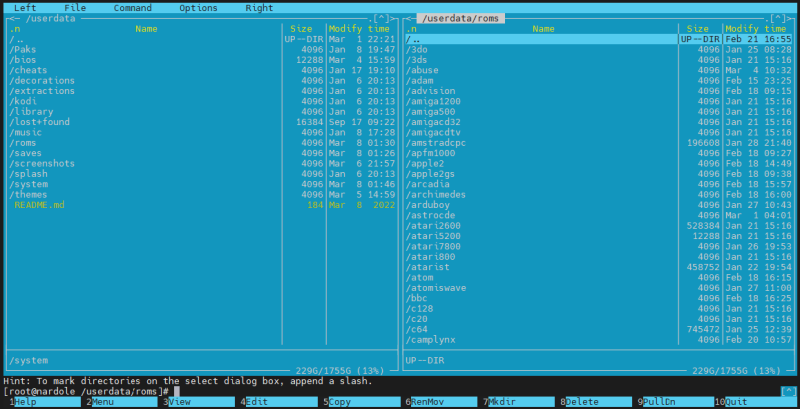
Task: Toggle sort order via right panel .n
Action: (411, 29)
